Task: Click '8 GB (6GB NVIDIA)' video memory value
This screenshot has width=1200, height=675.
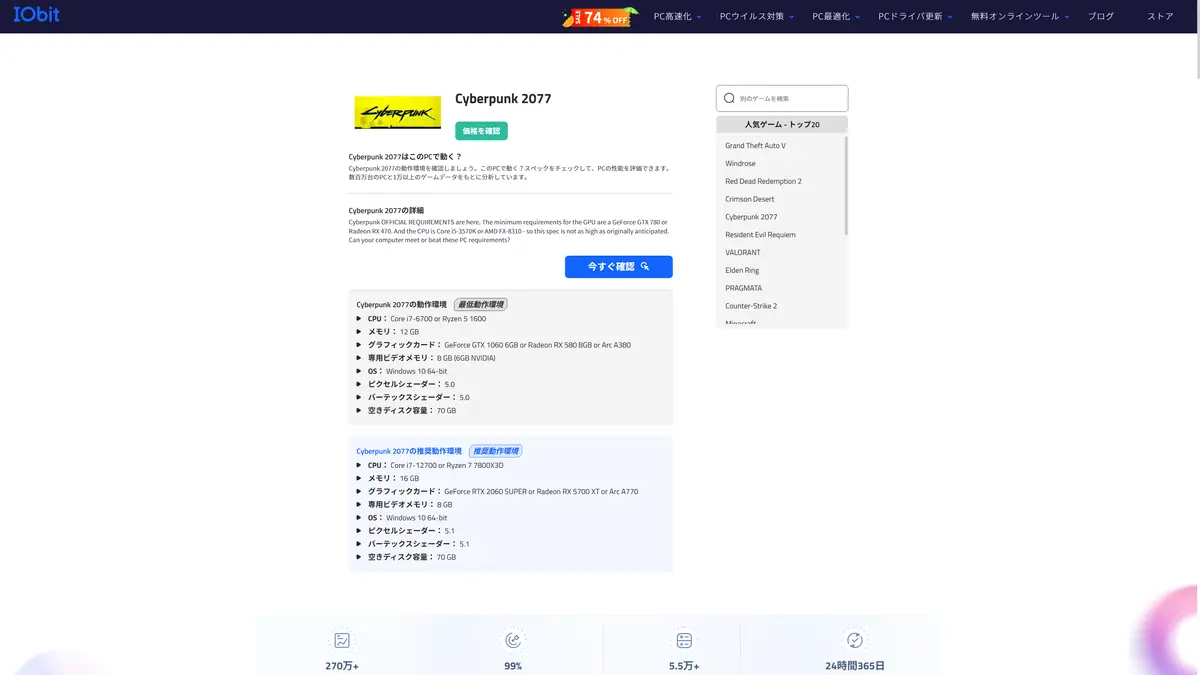Action: tap(466, 358)
